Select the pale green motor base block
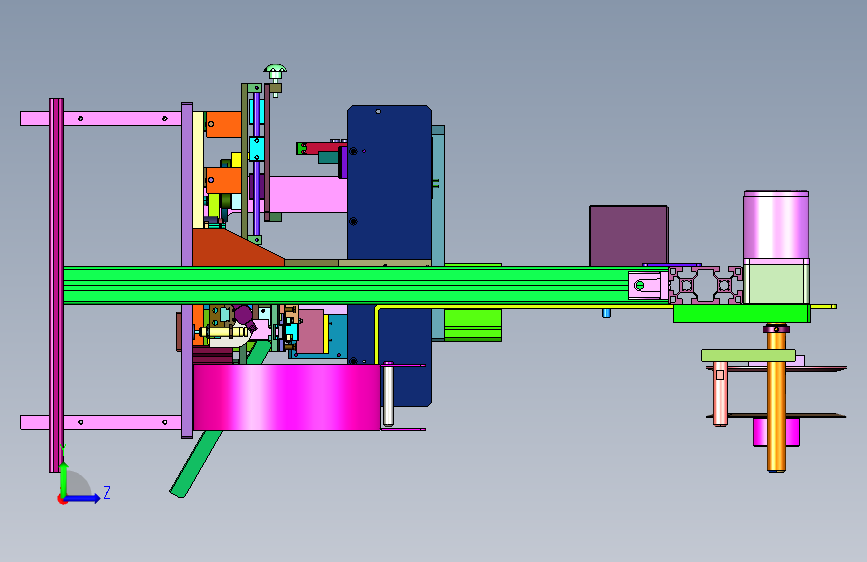This screenshot has height=562, width=867. [x=776, y=281]
